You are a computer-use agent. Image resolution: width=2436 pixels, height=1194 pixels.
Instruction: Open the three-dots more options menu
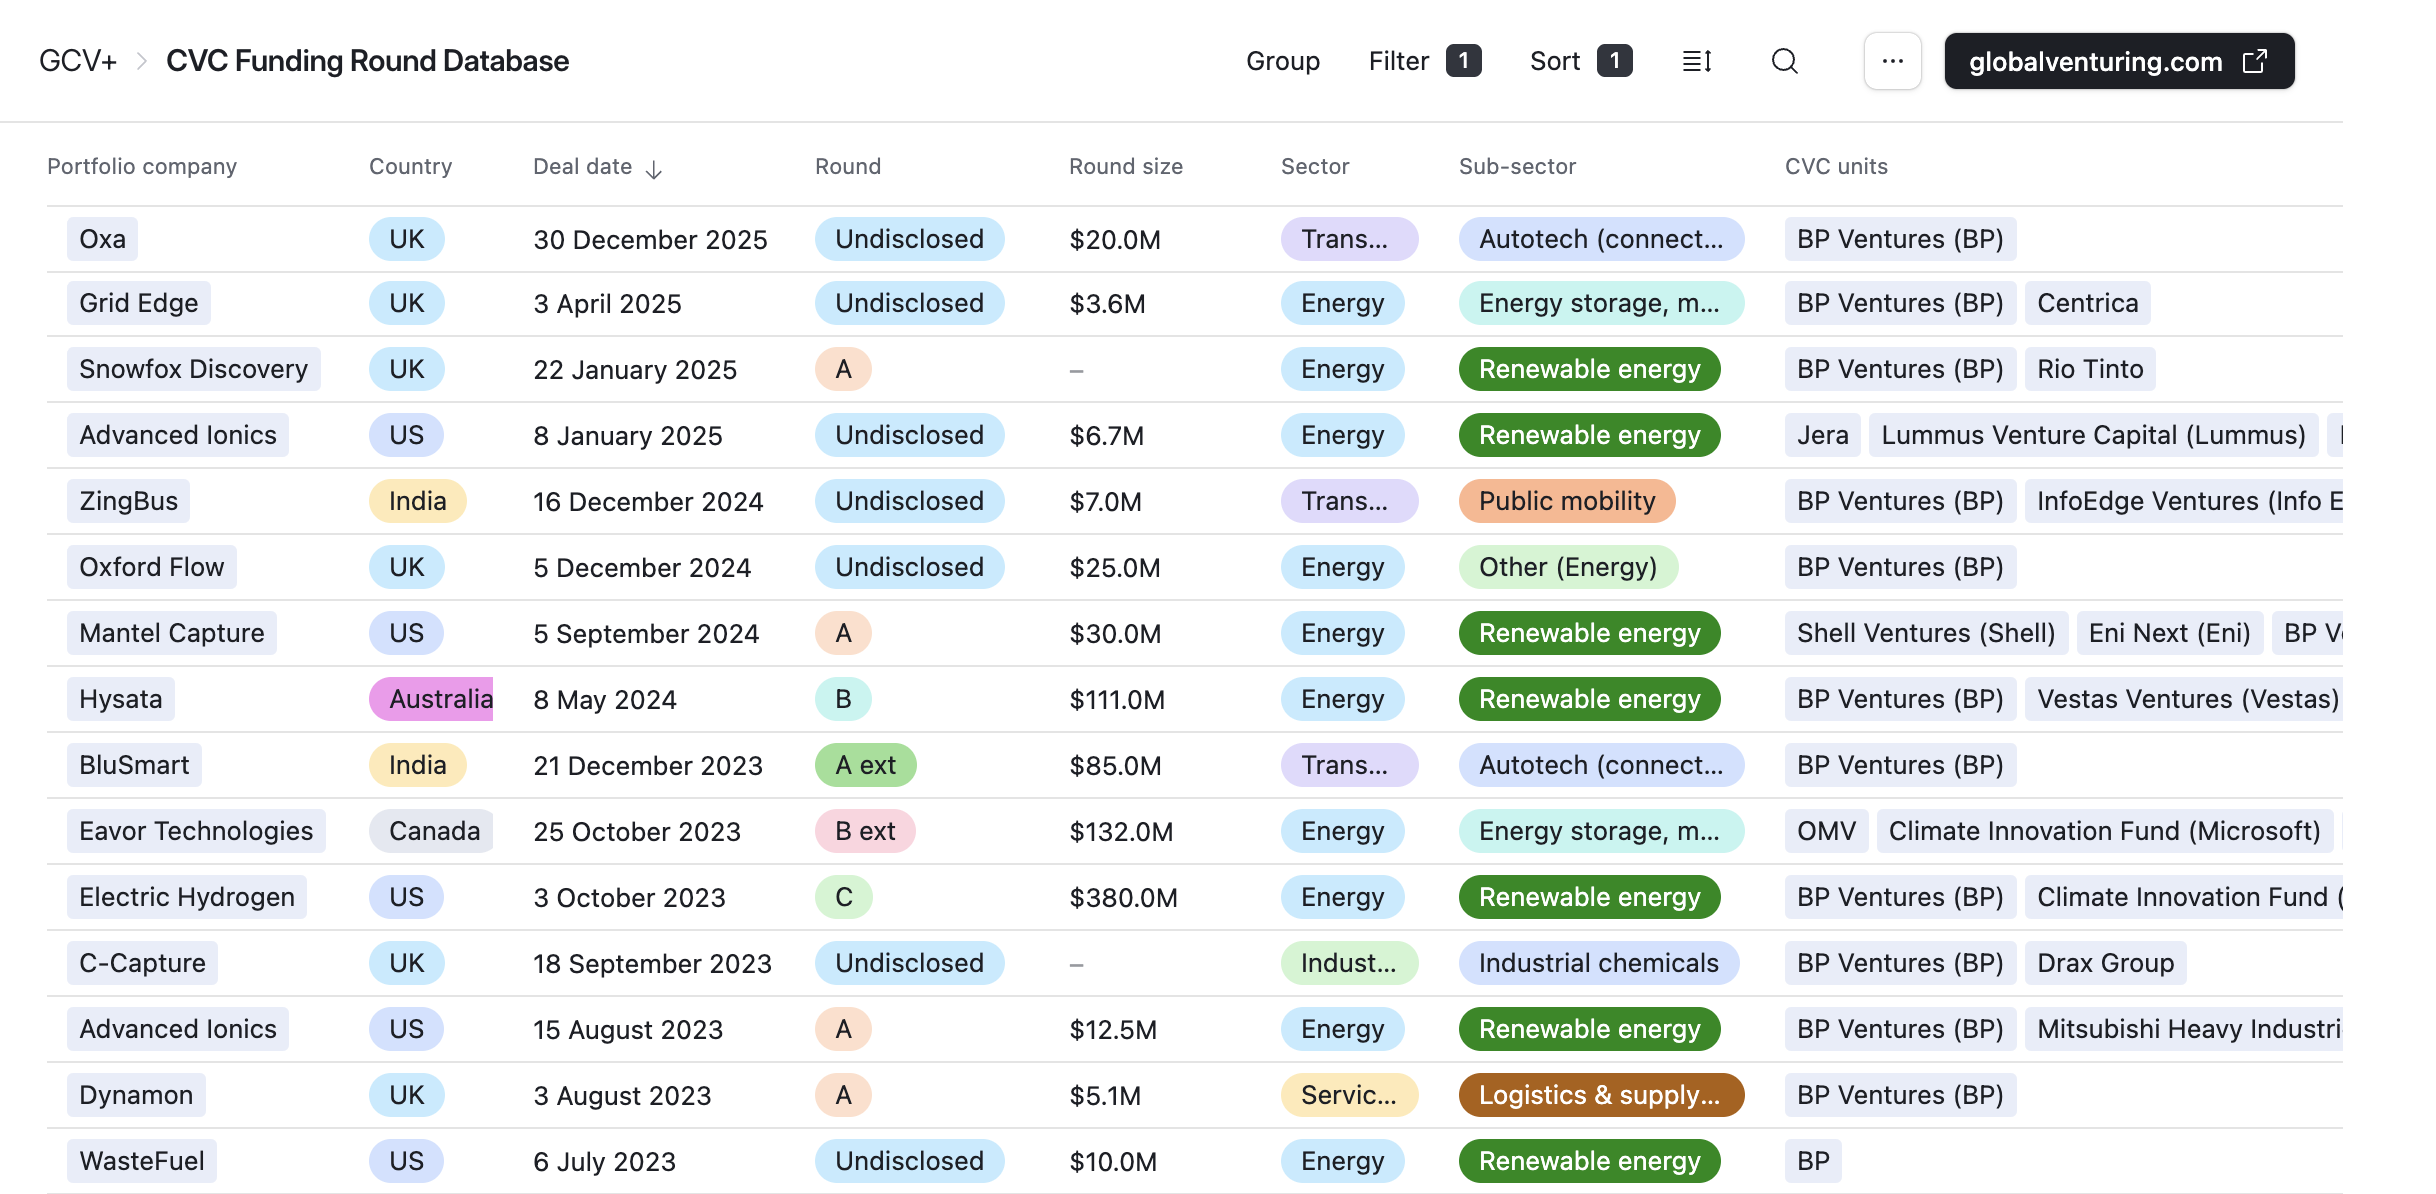coord(1892,62)
